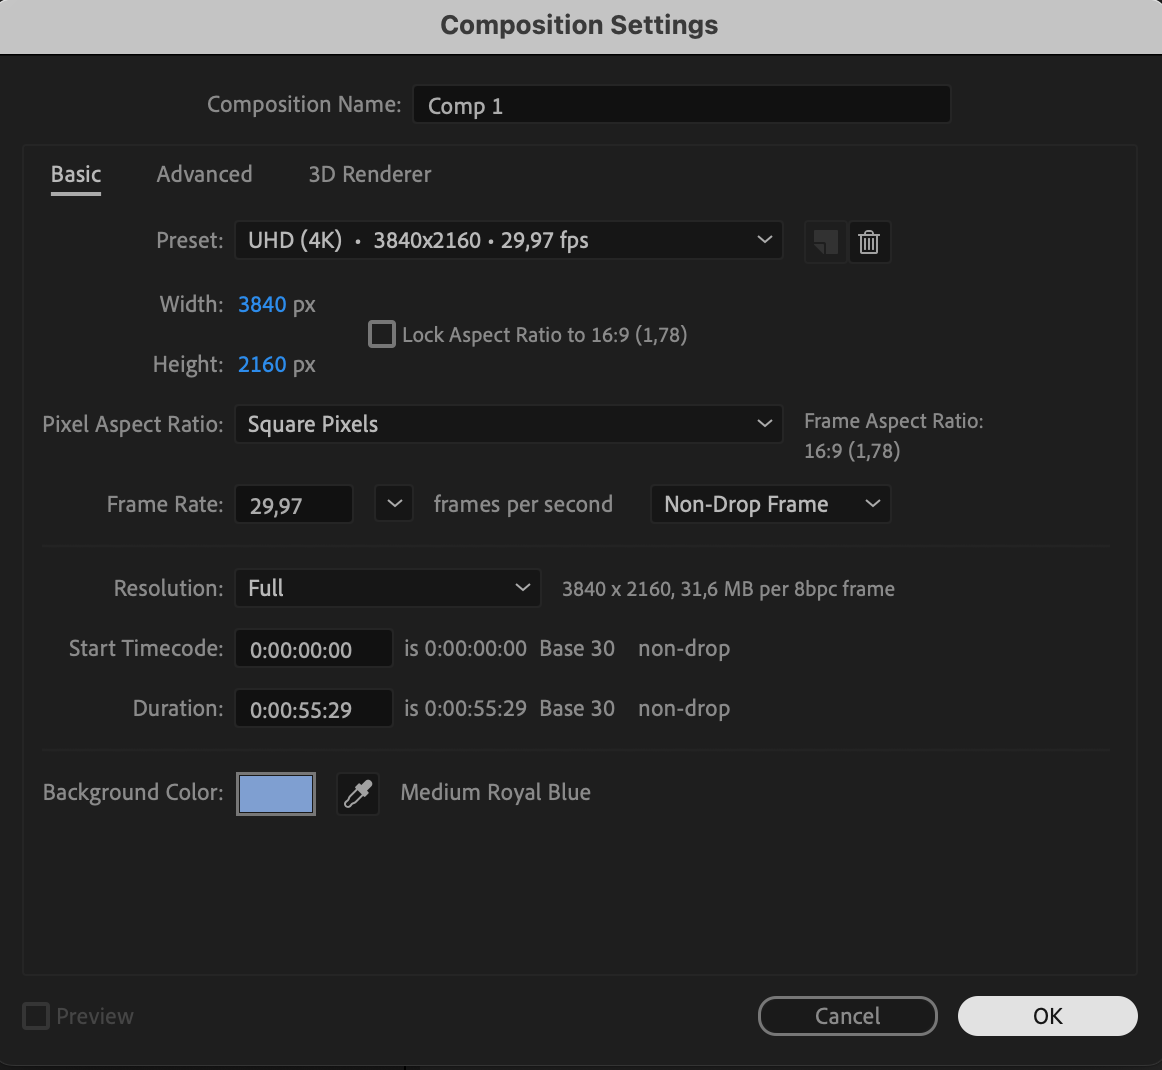
Task: Open the frame rate chevron dropdown
Action: [394, 504]
